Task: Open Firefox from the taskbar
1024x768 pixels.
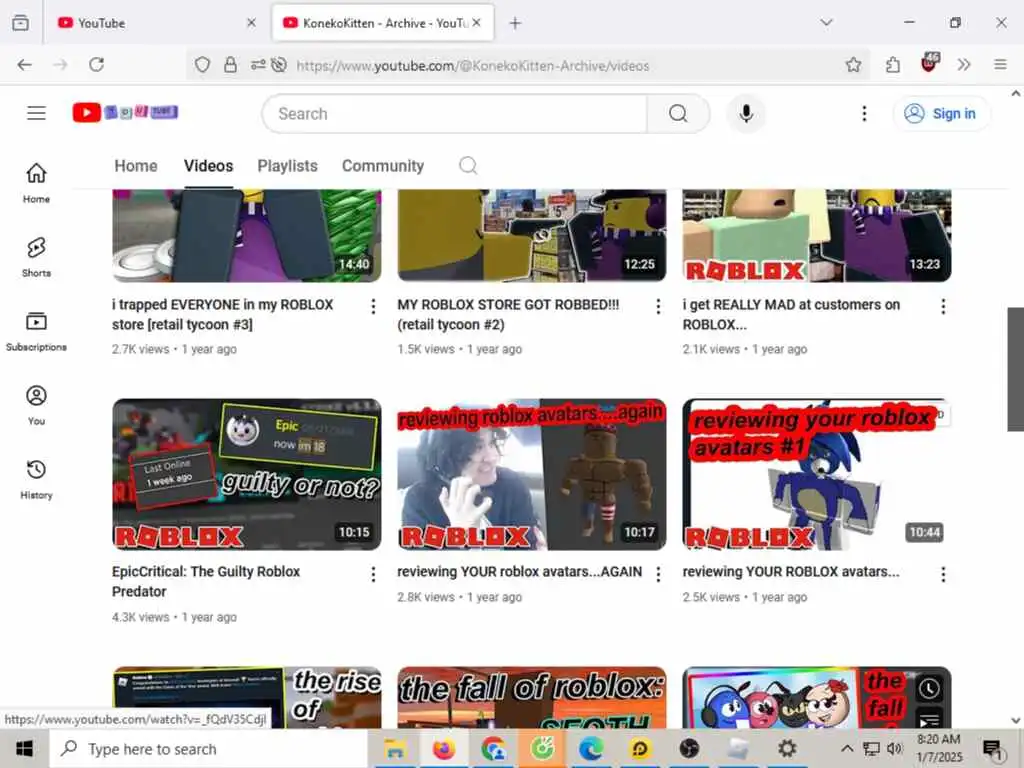Action: (x=444, y=748)
